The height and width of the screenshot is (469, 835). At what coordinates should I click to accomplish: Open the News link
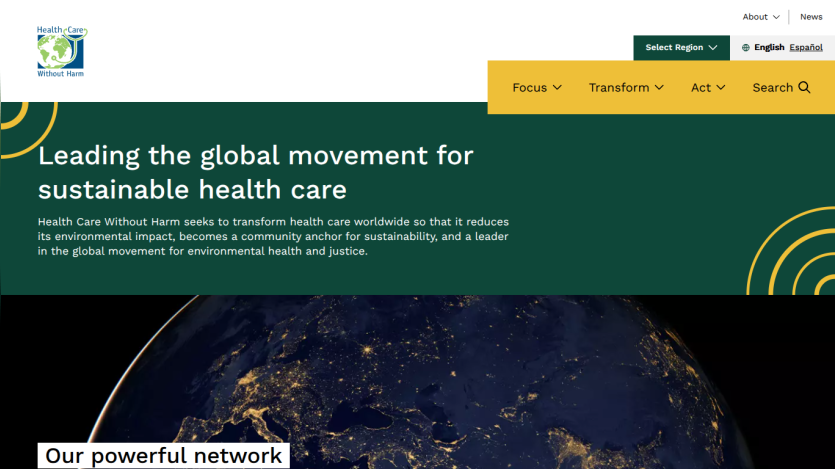click(811, 17)
